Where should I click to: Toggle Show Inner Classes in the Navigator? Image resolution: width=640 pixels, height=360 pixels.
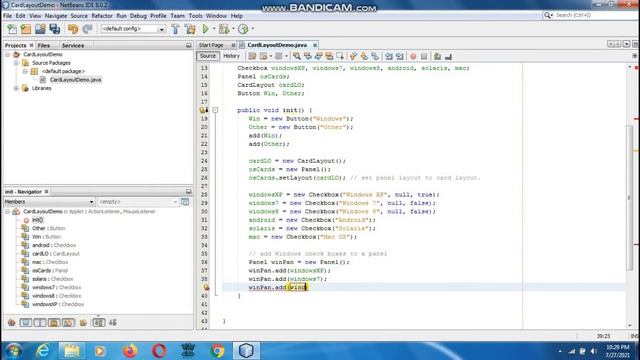point(68,323)
